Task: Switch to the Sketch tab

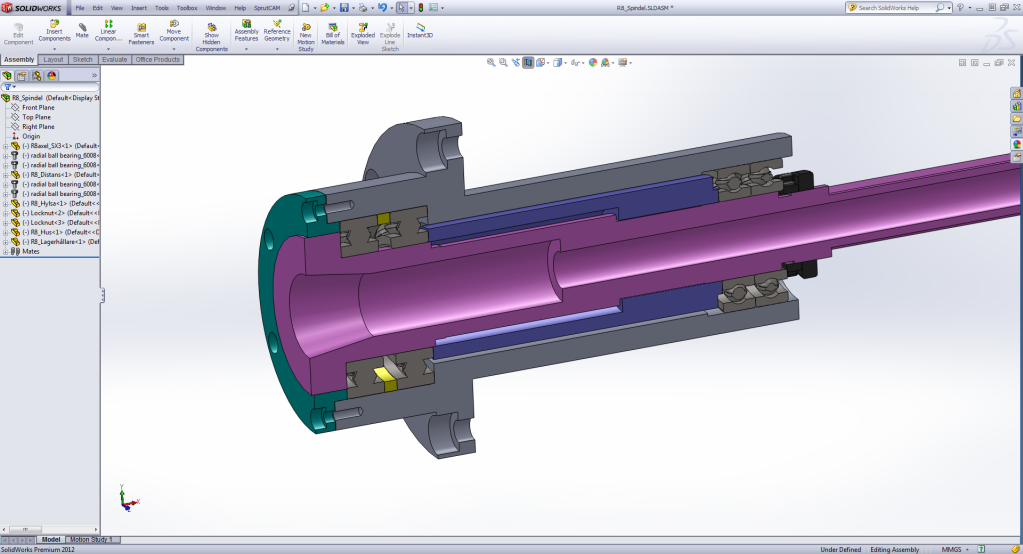Action: 82,59
